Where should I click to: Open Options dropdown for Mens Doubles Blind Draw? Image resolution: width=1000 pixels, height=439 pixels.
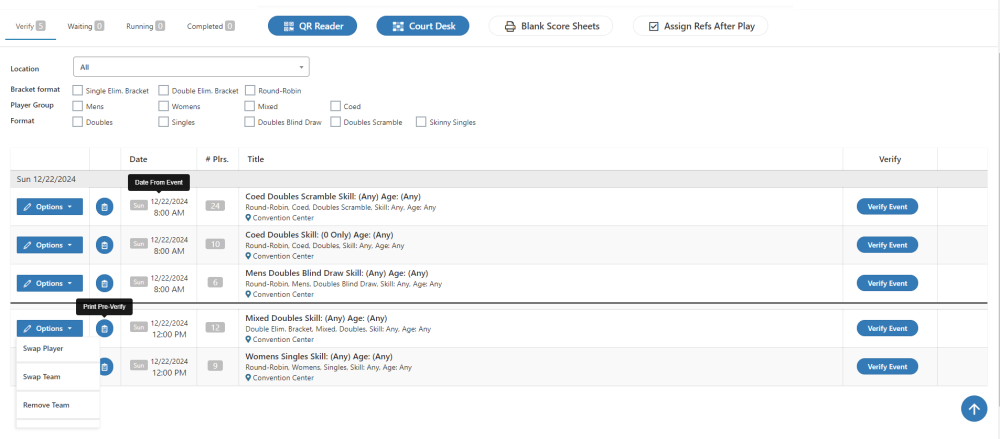49,283
